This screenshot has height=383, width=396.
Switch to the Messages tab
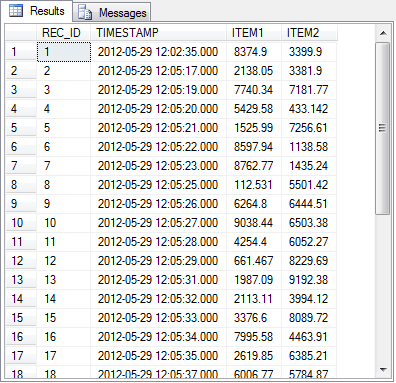click(x=112, y=12)
